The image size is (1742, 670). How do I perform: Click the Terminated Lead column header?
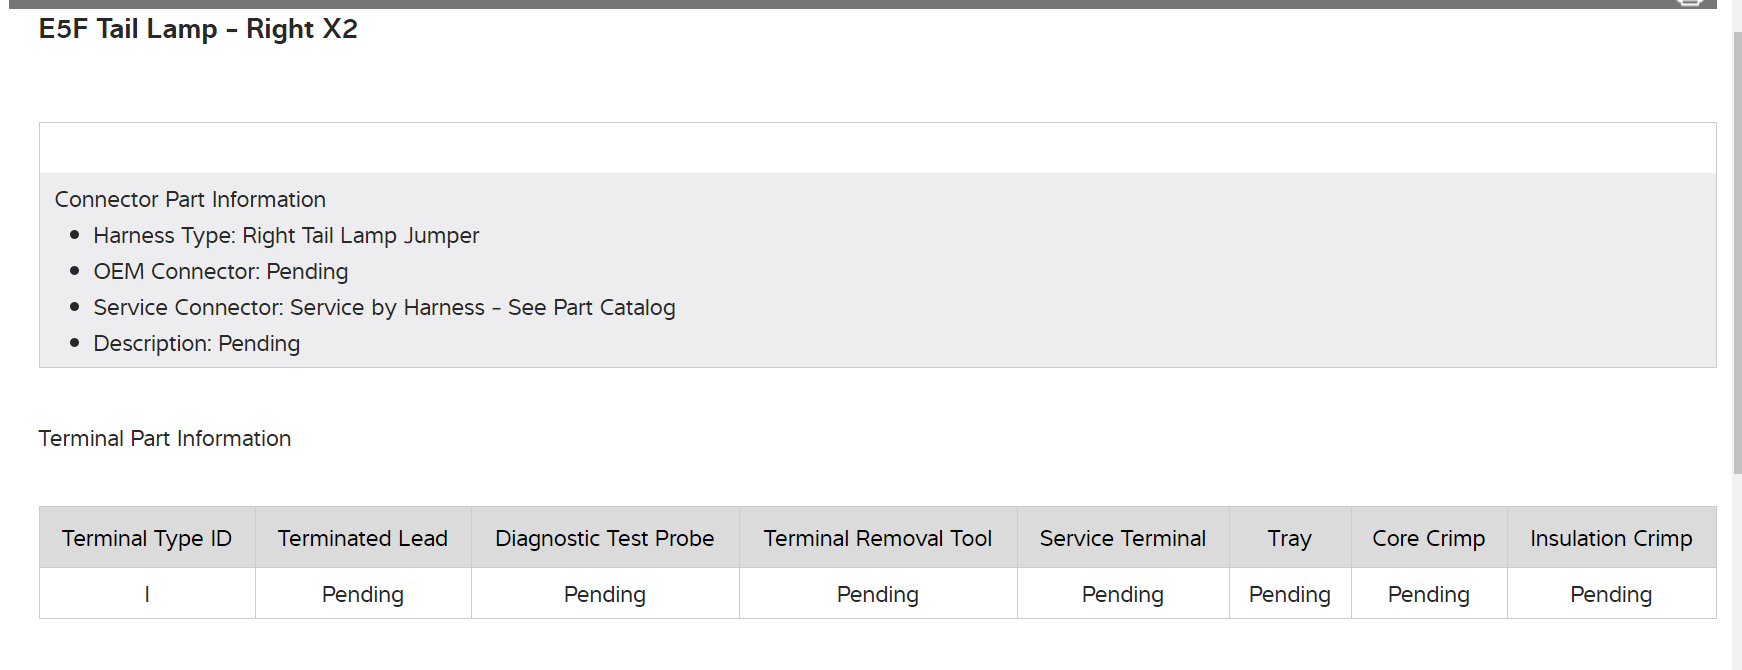tap(363, 538)
